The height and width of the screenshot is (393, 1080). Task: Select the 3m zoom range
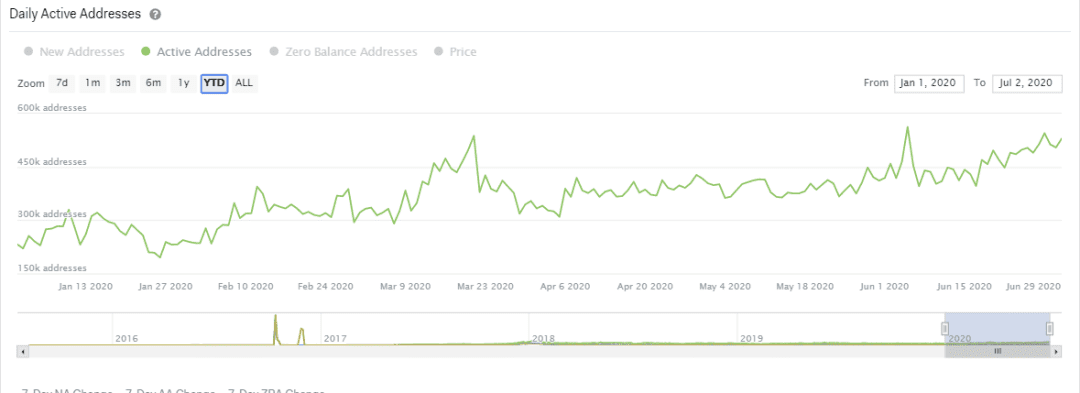123,83
